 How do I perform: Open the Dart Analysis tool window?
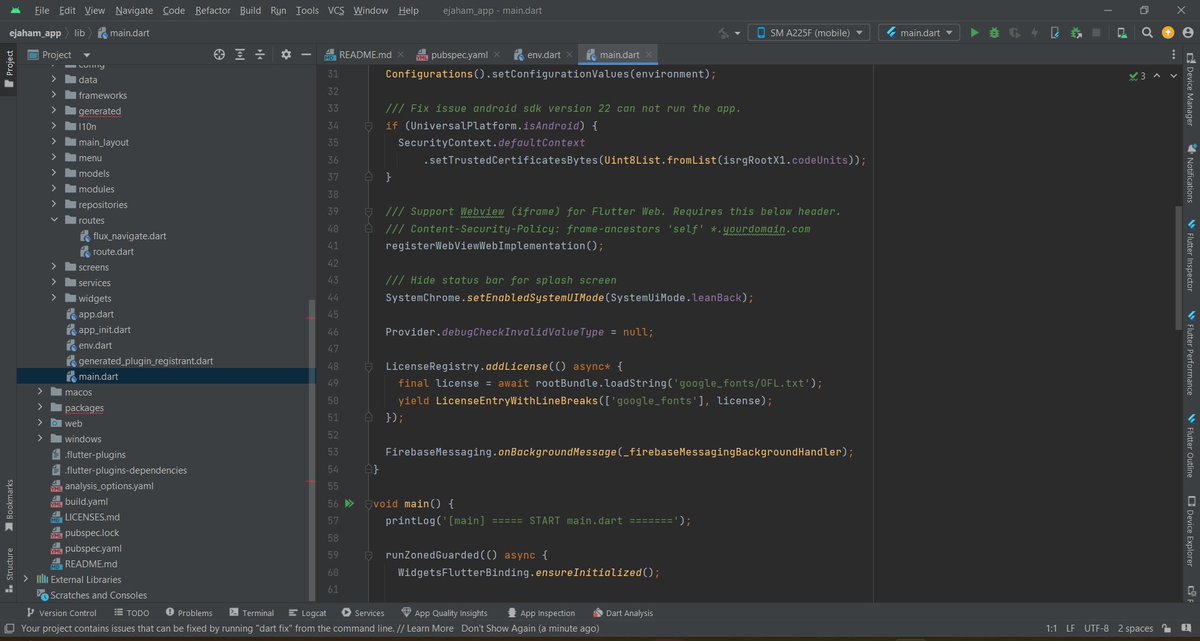click(621, 613)
